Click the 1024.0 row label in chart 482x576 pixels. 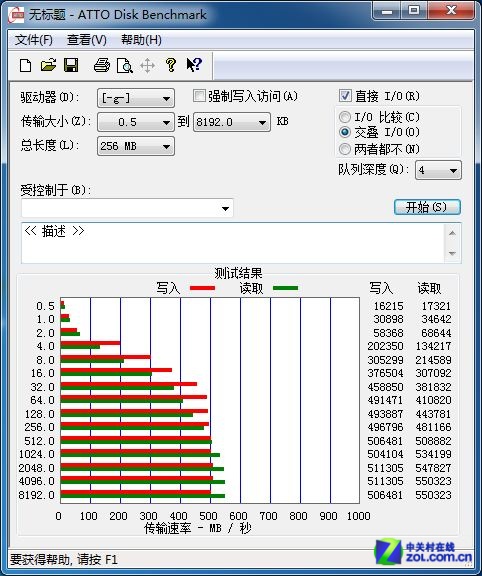pyautogui.click(x=36, y=454)
